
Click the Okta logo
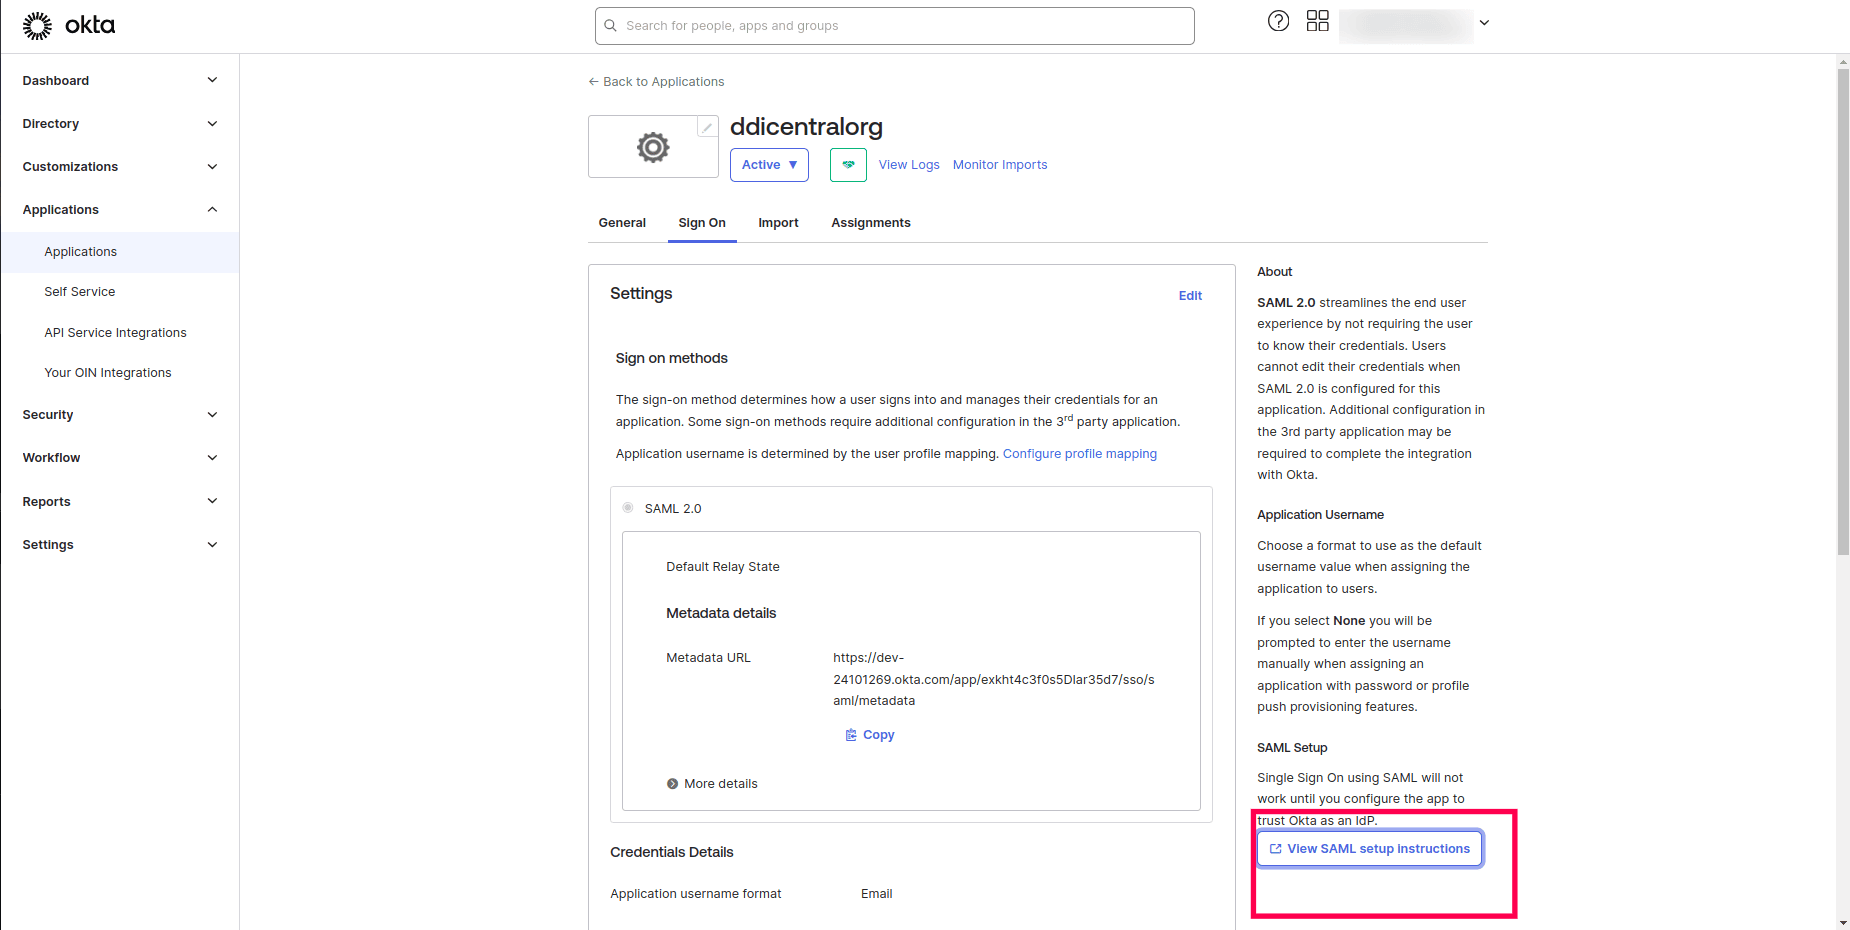[x=68, y=25]
